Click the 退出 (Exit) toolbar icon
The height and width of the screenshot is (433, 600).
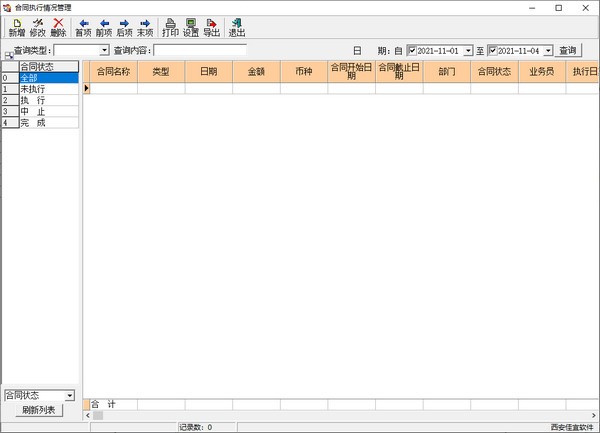pyautogui.click(x=237, y=27)
